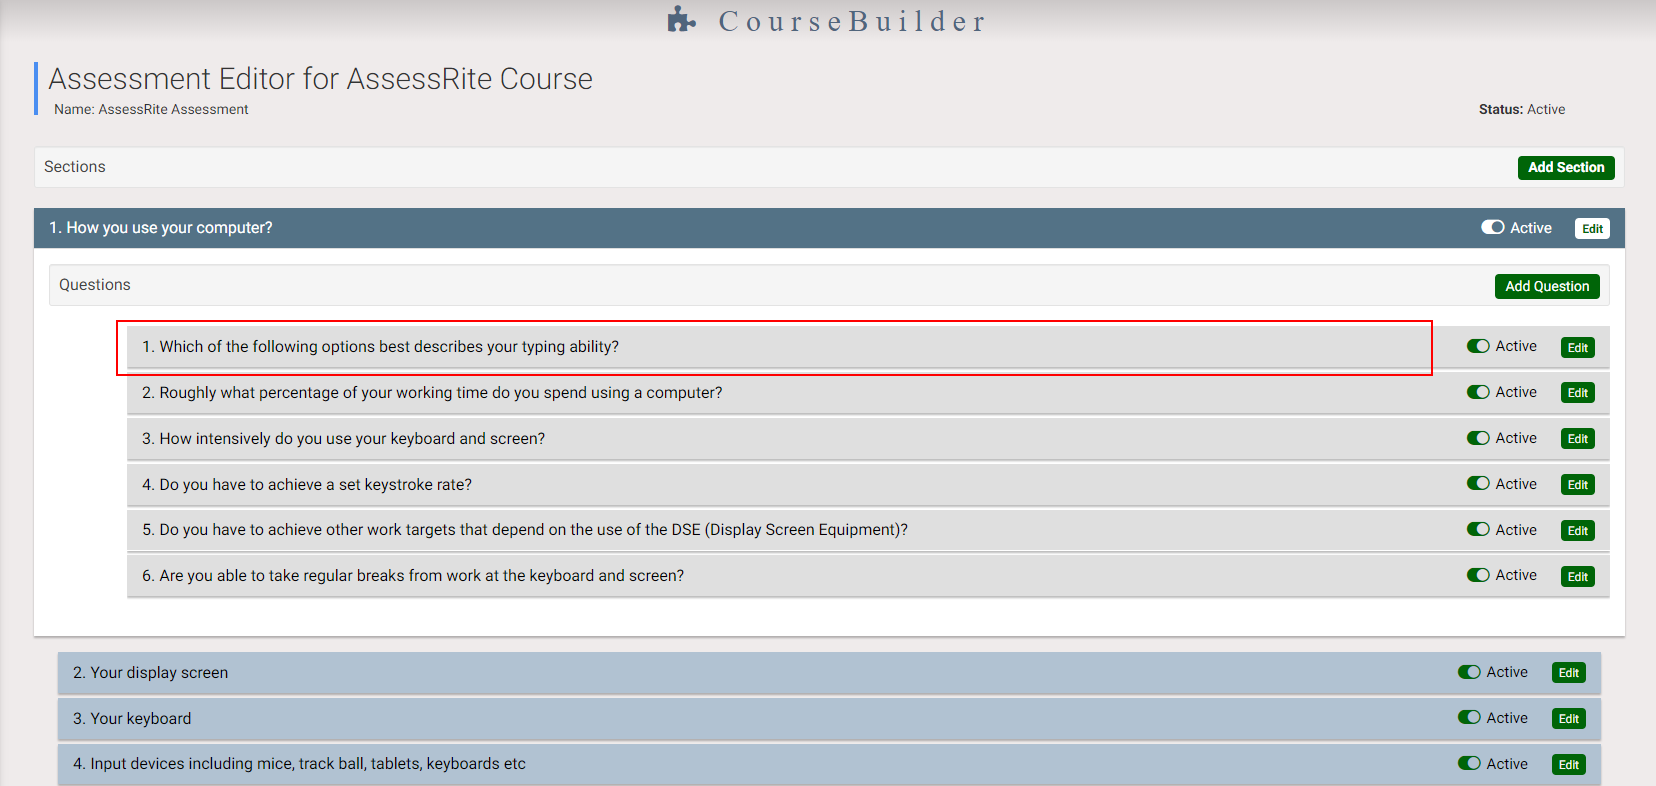1656x786 pixels.
Task: Edit the keyboard and screen intensity question
Action: click(x=1577, y=439)
